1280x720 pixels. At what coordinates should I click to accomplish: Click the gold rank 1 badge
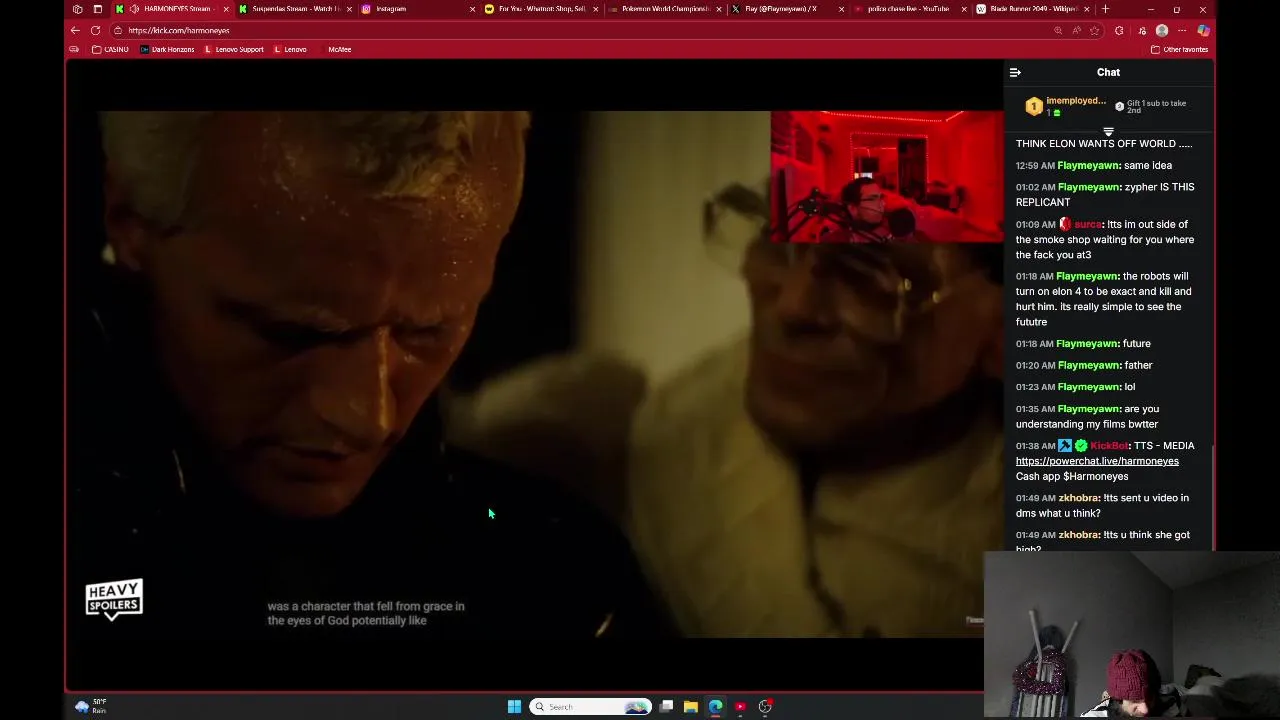tap(1033, 106)
